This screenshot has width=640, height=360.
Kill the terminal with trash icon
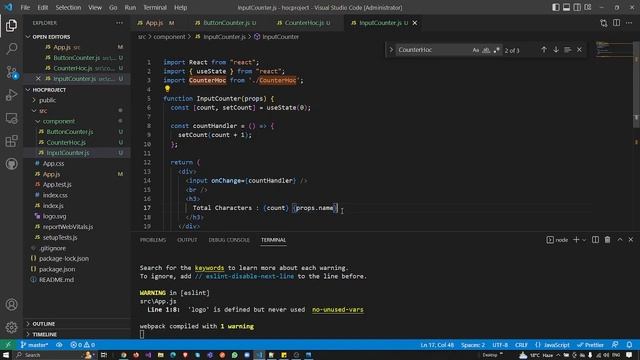pyautogui.click(x=607, y=240)
